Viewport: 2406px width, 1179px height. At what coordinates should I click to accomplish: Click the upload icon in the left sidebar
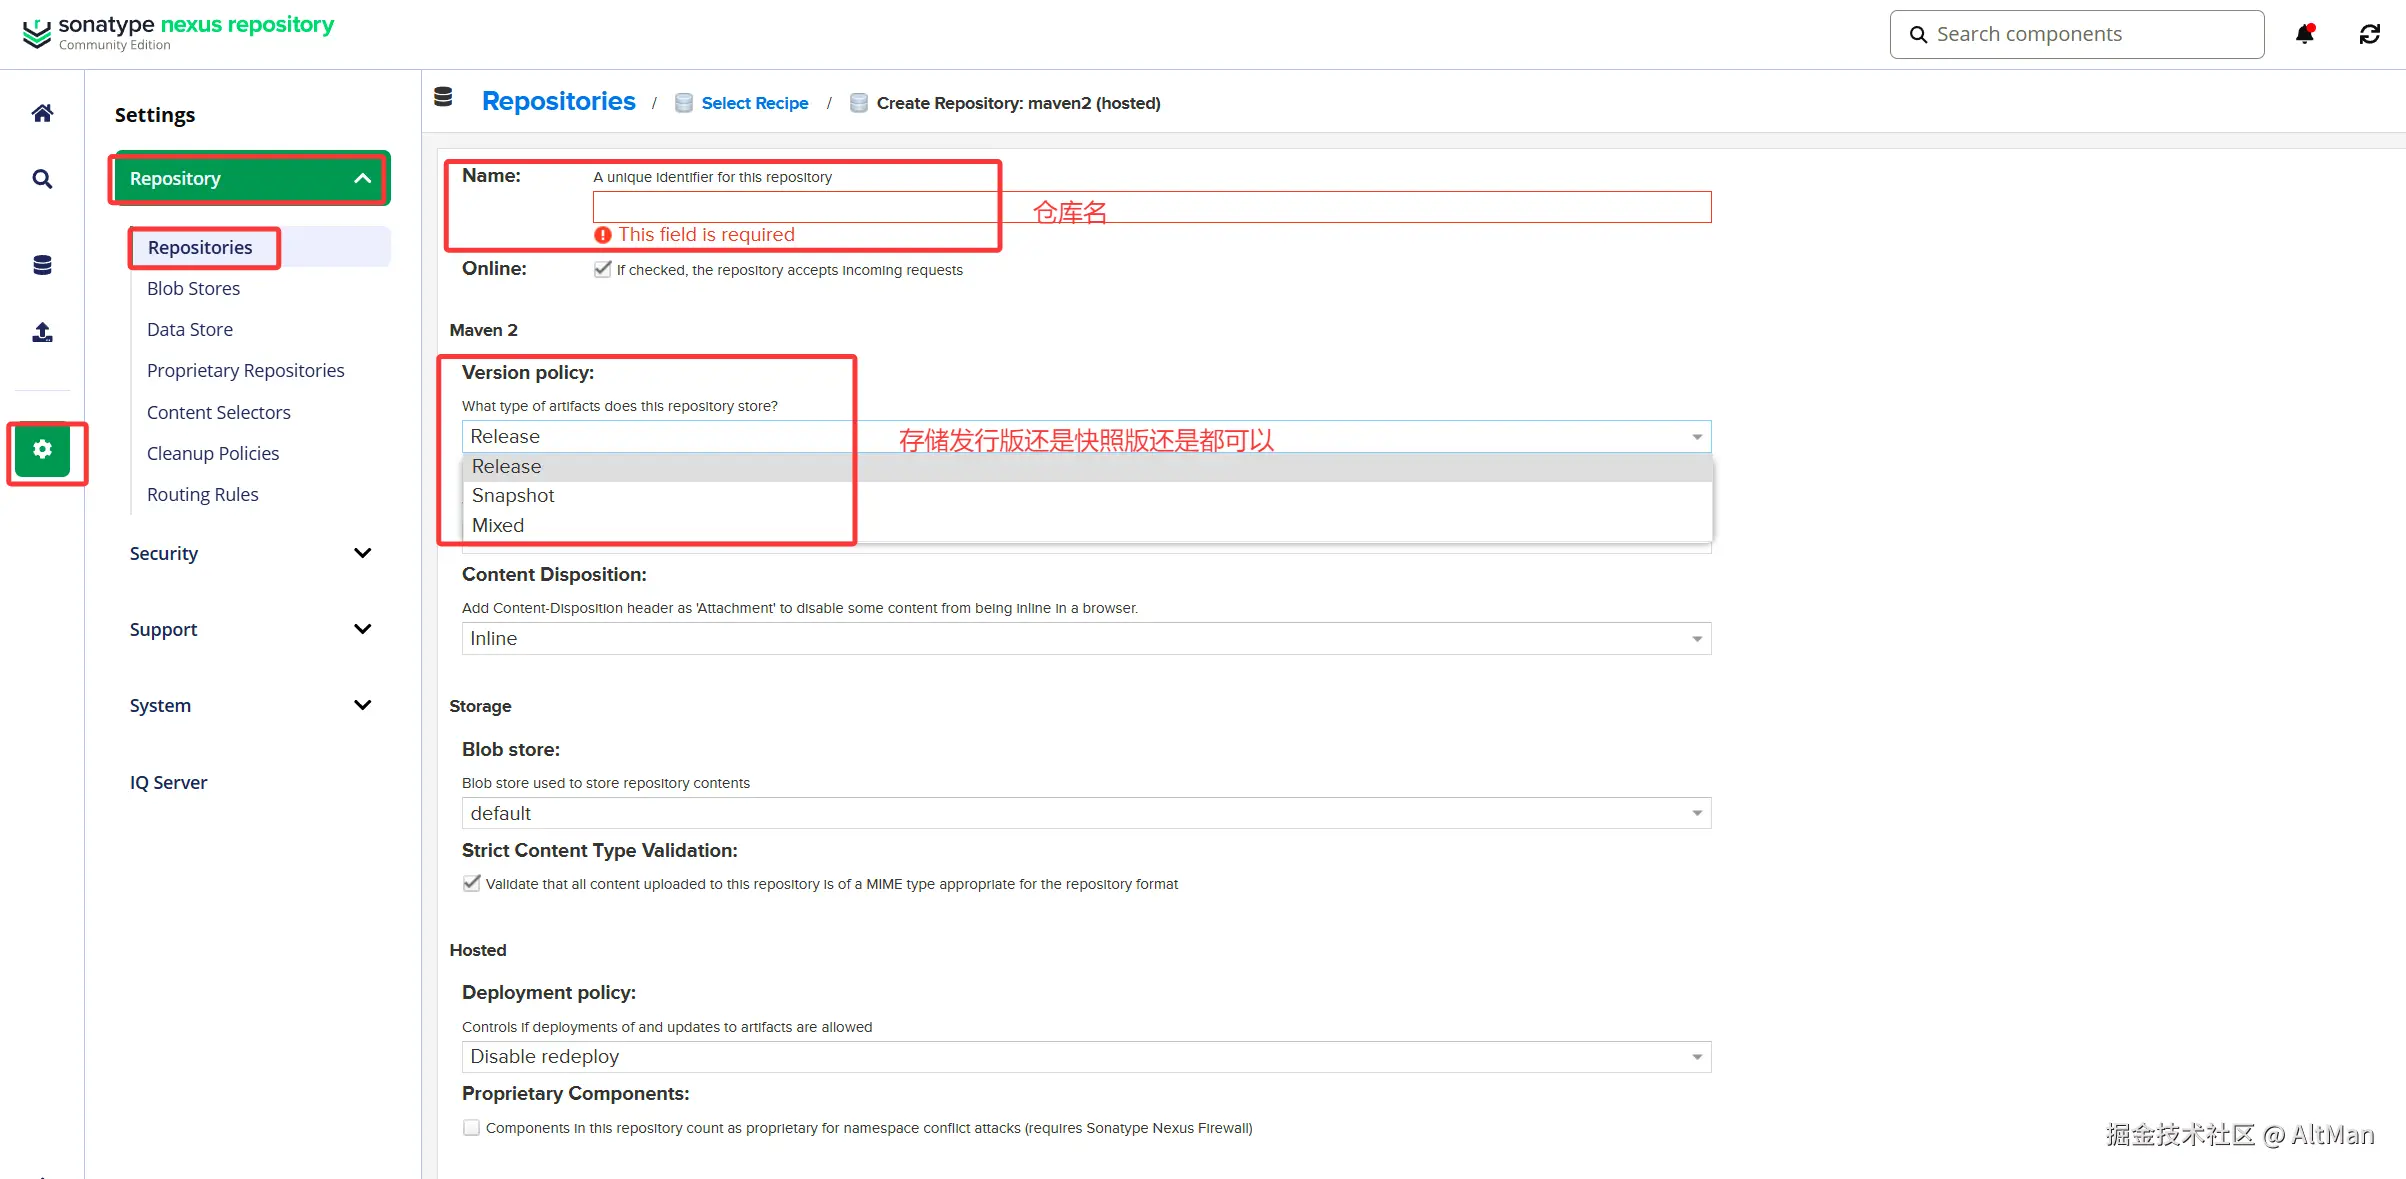point(42,332)
